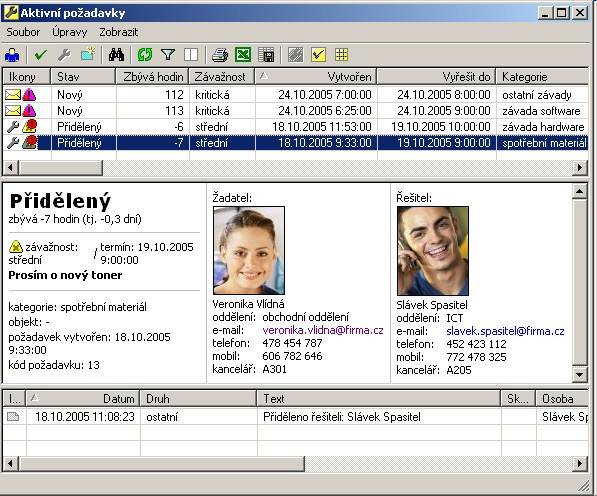Viewport: 597px width, 496px height.
Task: Open the Zobrazit menu
Action: coord(119,32)
